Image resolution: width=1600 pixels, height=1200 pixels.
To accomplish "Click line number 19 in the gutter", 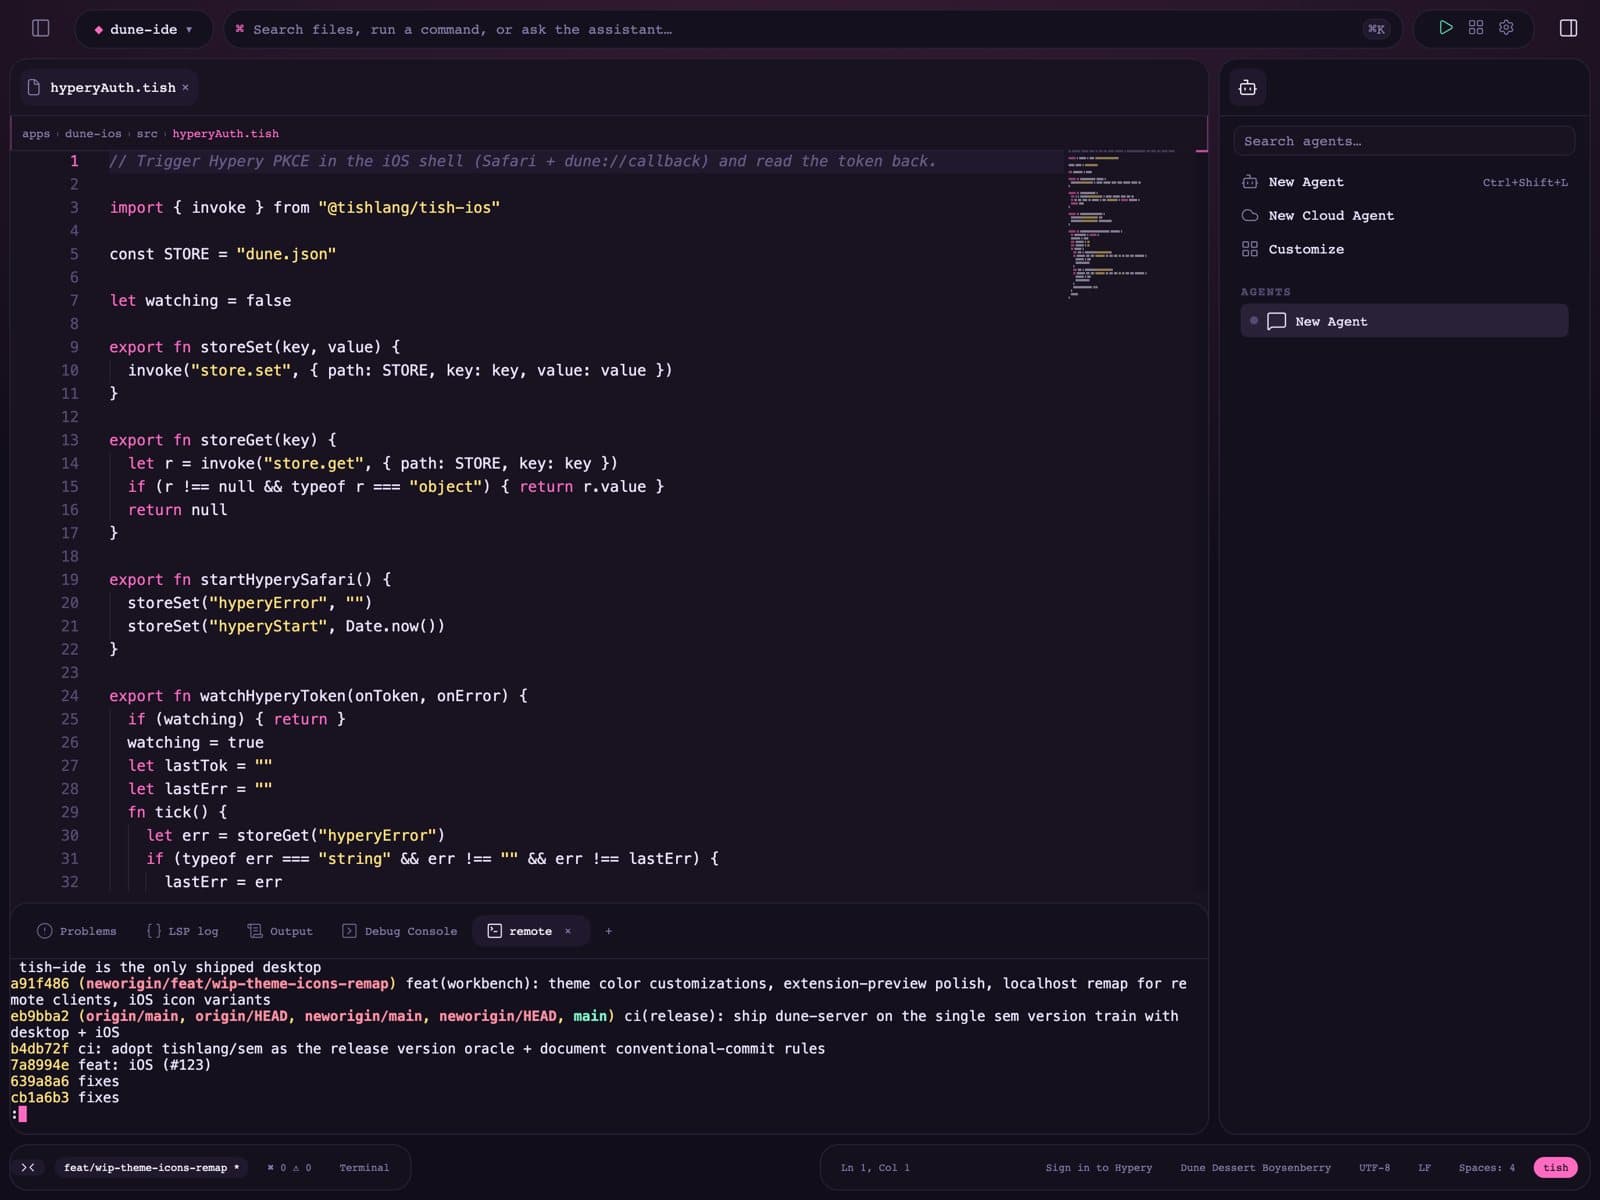I will click(69, 579).
